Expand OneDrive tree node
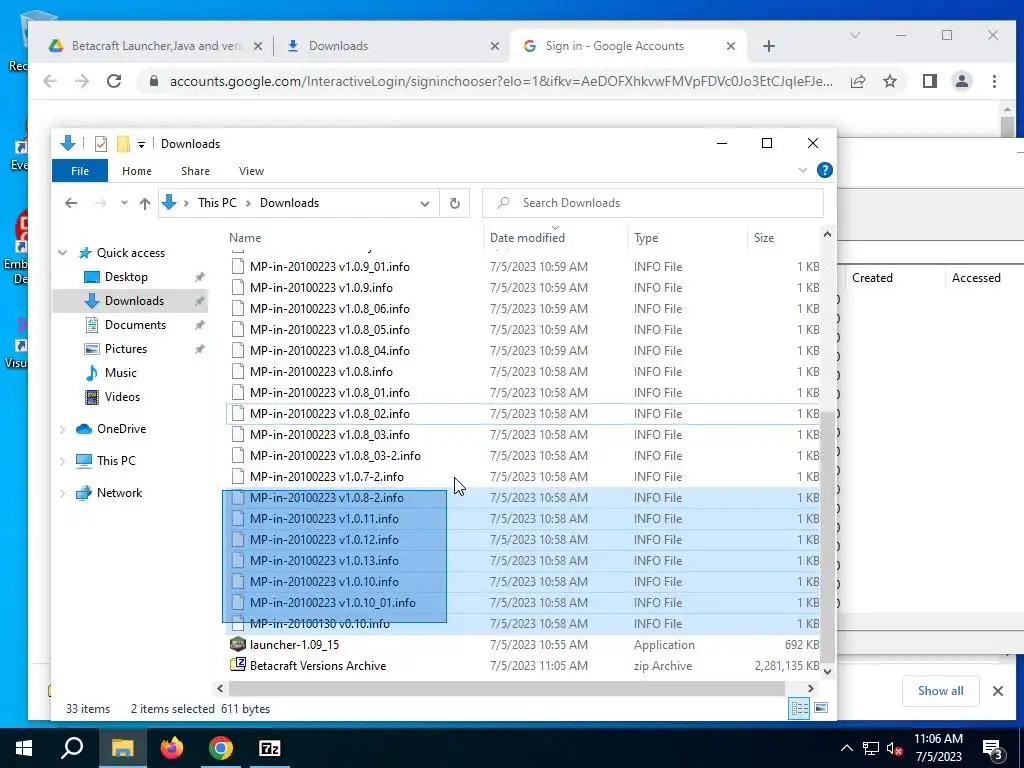 pyautogui.click(x=63, y=429)
